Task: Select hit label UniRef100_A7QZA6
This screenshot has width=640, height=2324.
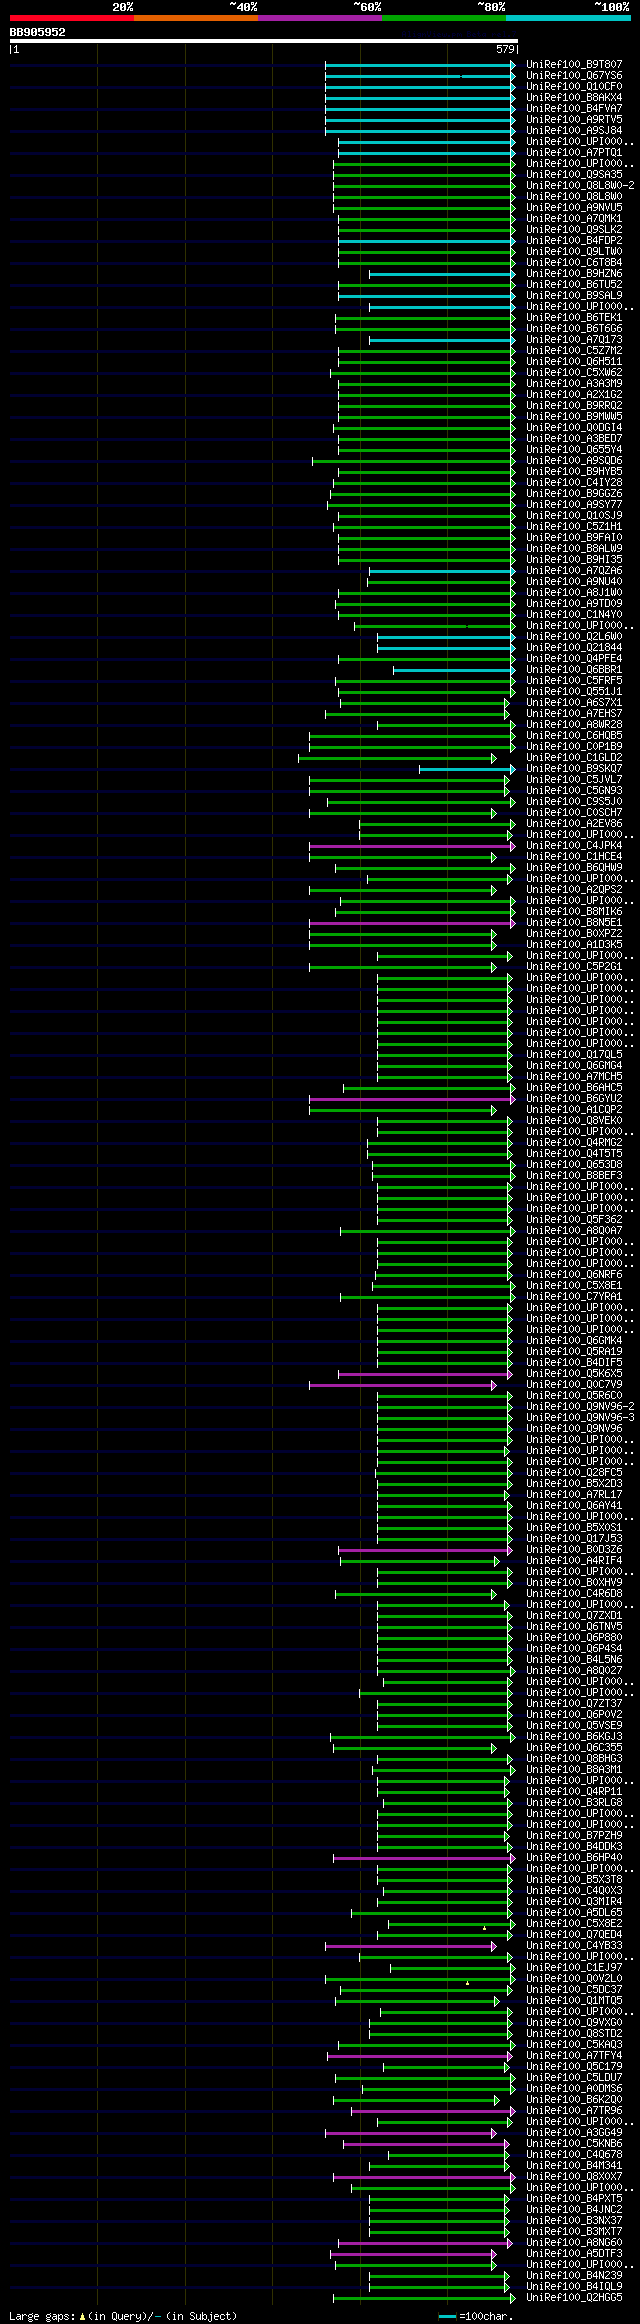Action: point(574,571)
